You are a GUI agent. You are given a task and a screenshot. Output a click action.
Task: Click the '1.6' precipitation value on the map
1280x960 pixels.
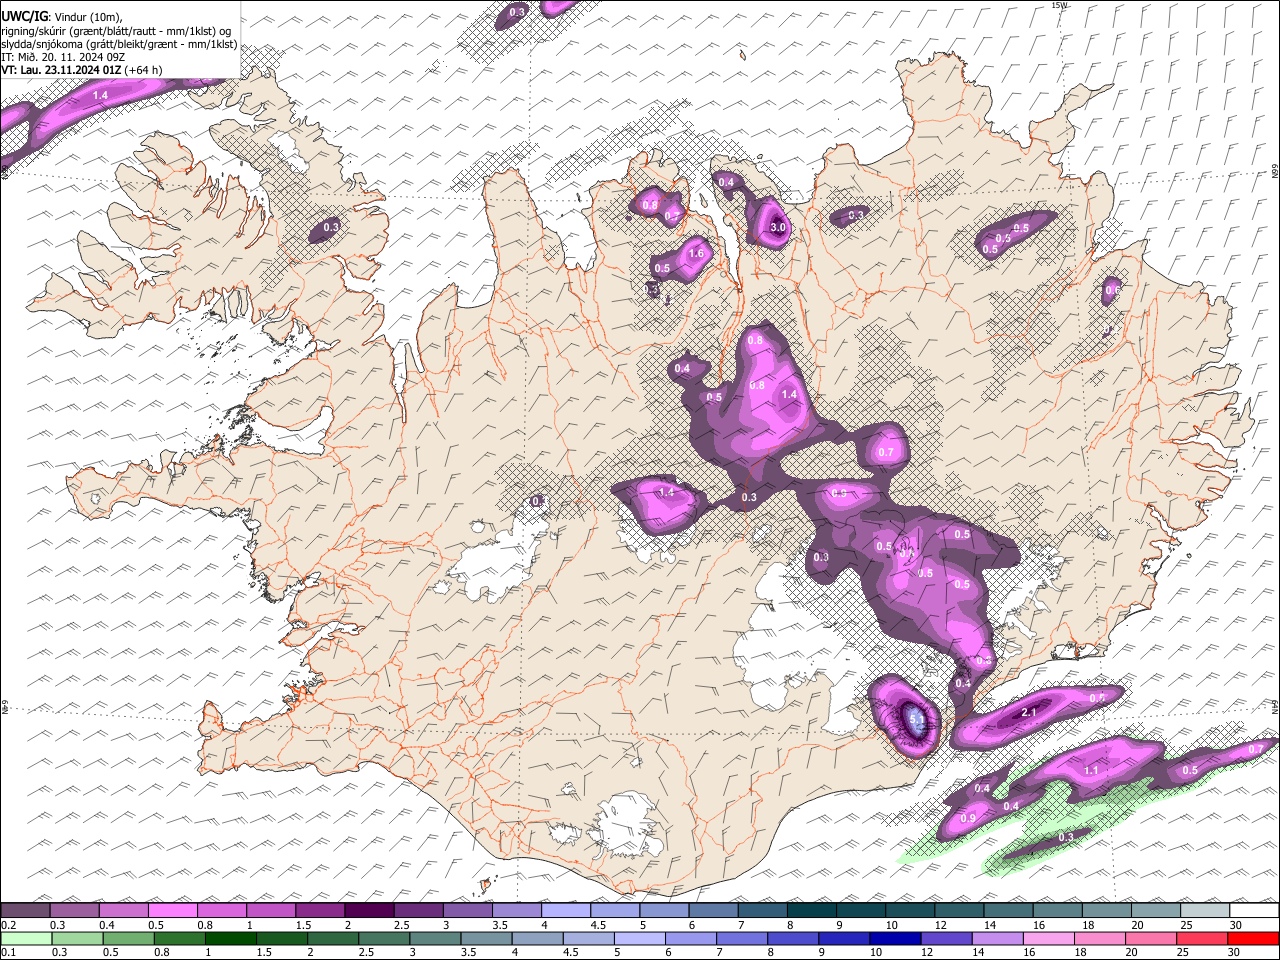click(697, 254)
